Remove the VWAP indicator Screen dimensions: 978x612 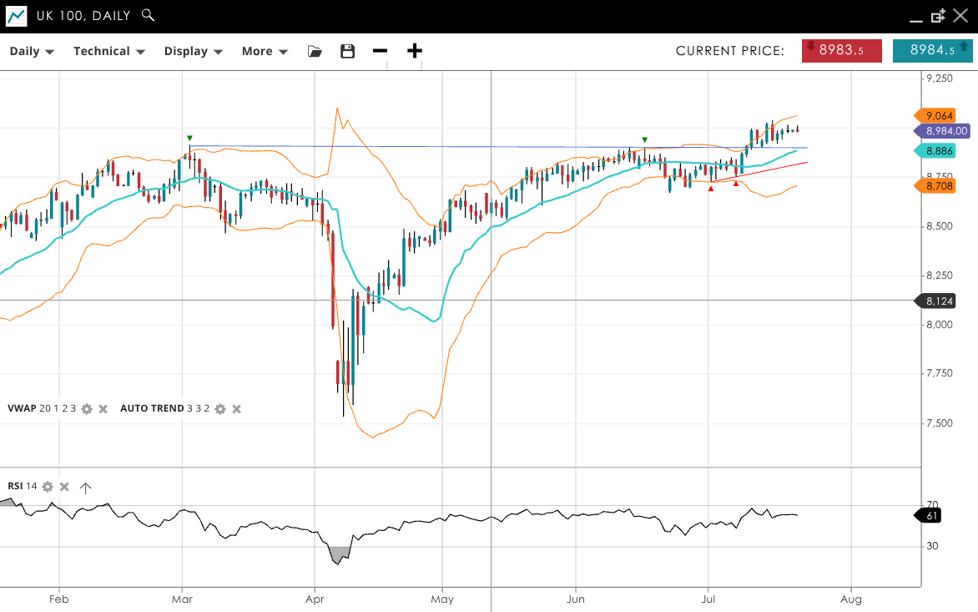point(103,409)
